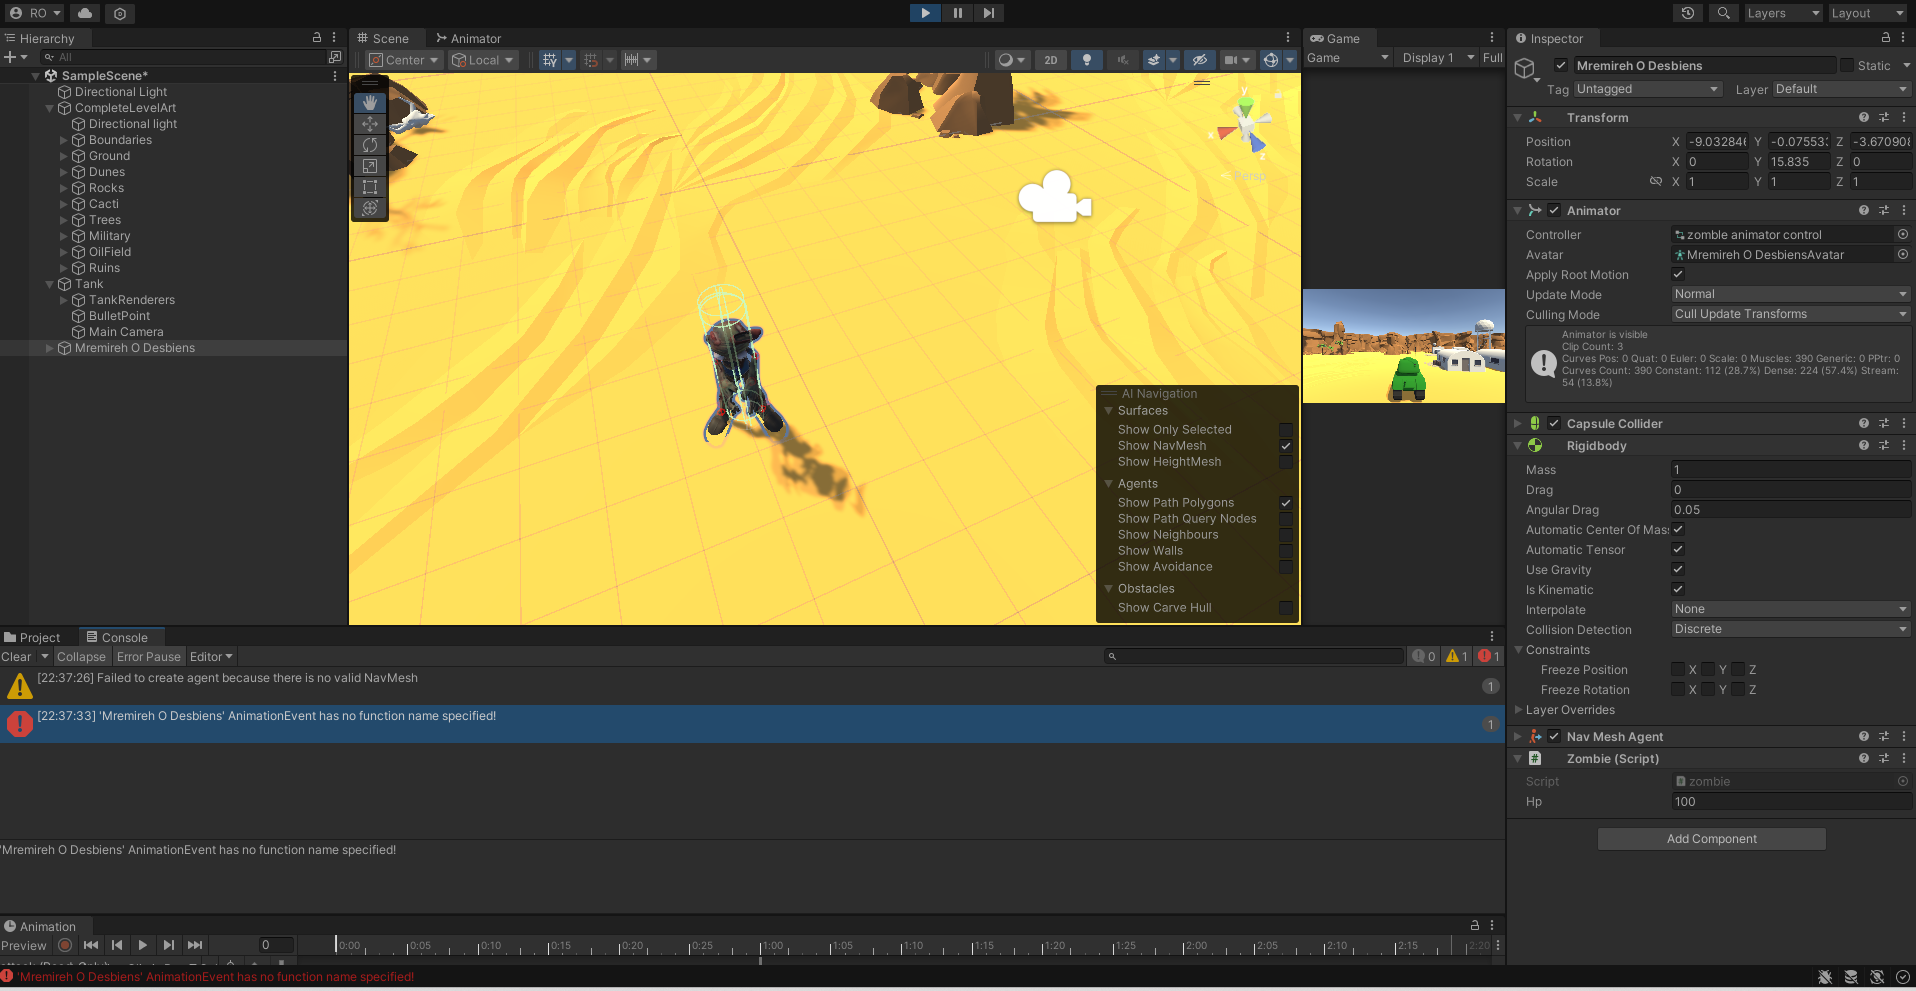Toggle the constrained scale proportions link

coord(1655,181)
